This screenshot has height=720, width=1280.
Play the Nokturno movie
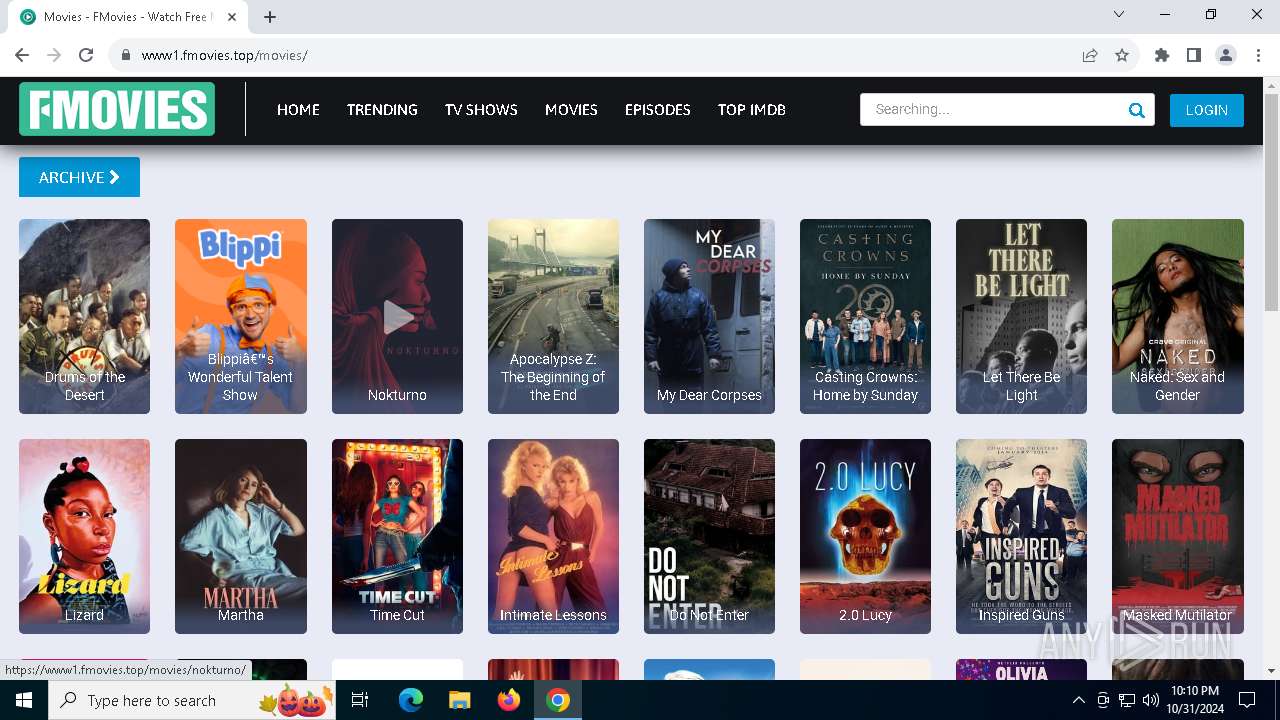click(x=397, y=316)
